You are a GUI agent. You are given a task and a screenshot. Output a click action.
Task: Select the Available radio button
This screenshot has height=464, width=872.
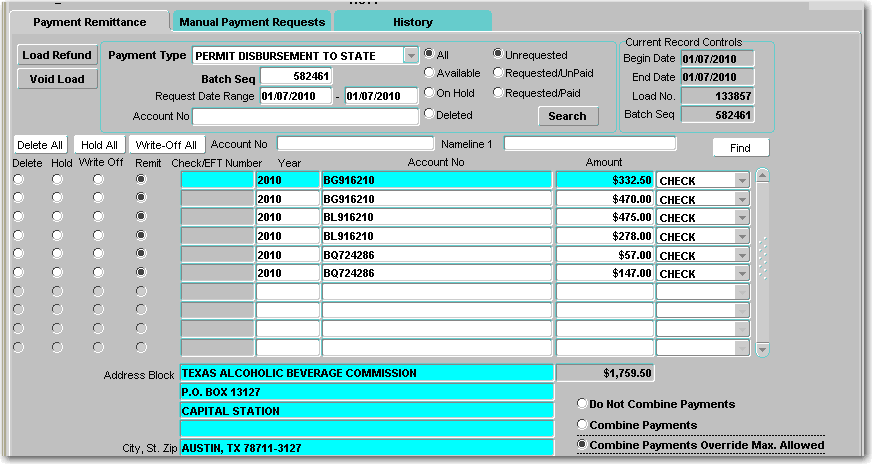[x=429, y=72]
